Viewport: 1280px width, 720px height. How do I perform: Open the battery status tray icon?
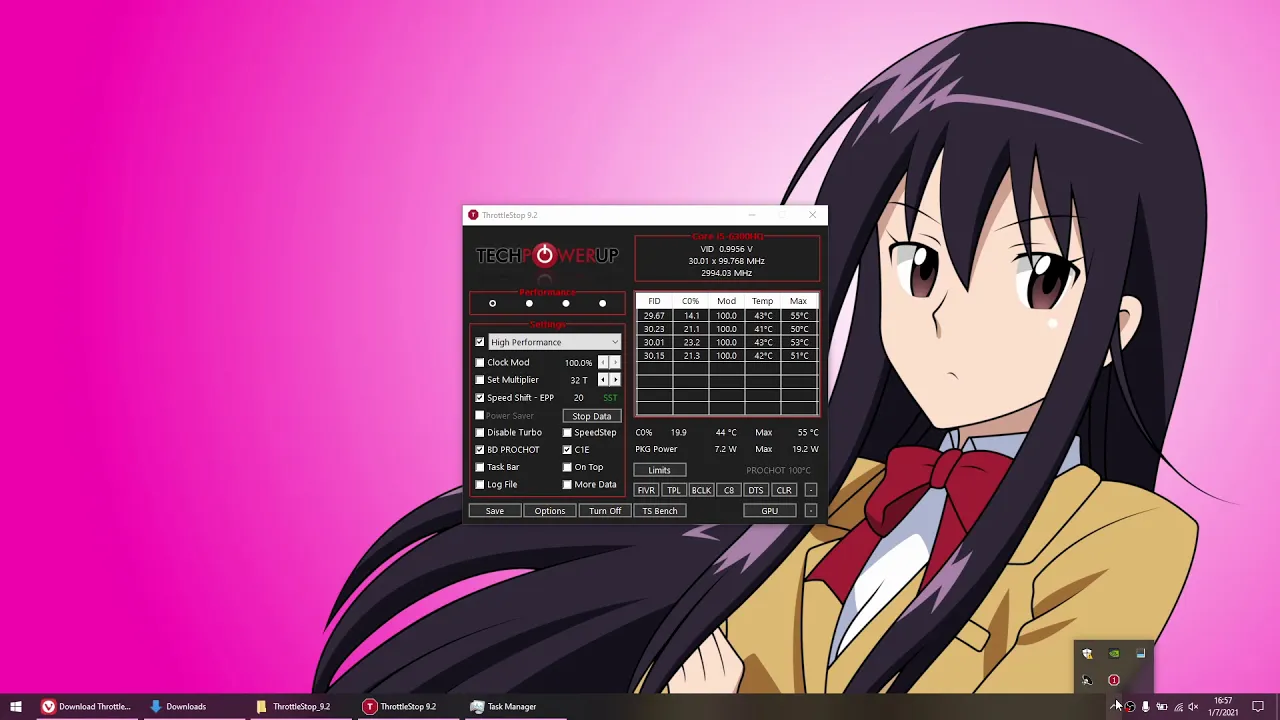(1162, 706)
